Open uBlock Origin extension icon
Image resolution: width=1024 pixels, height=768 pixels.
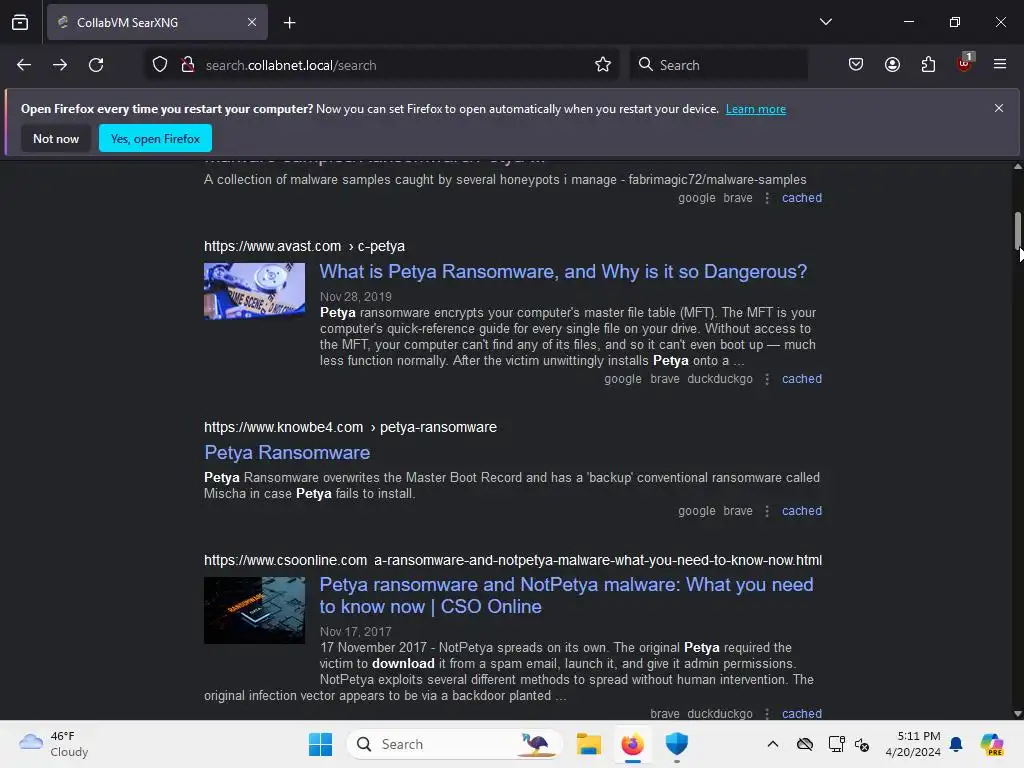pyautogui.click(x=964, y=63)
